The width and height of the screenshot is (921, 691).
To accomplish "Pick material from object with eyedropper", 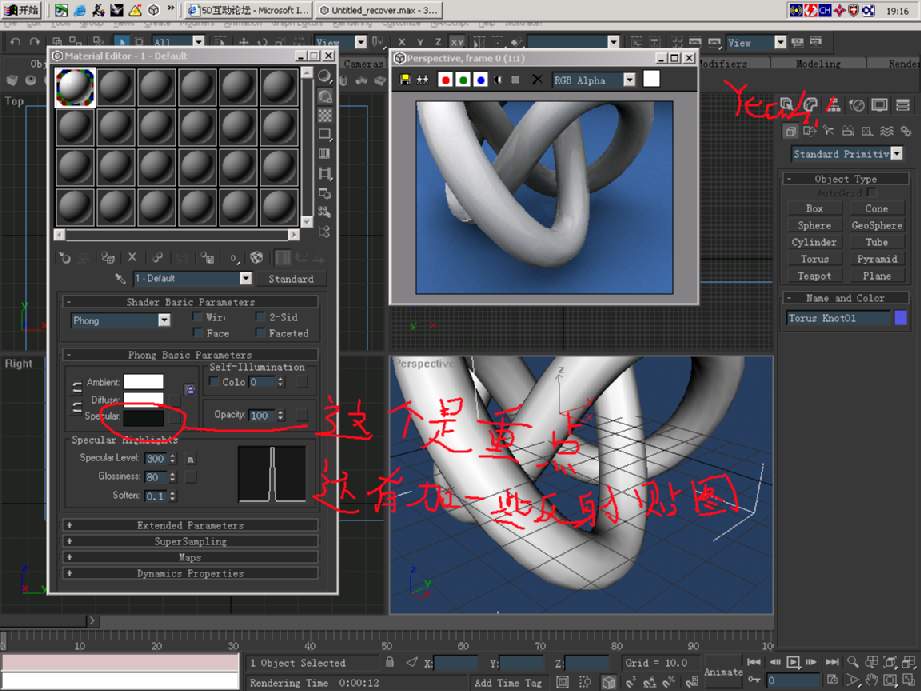I will tap(120, 279).
